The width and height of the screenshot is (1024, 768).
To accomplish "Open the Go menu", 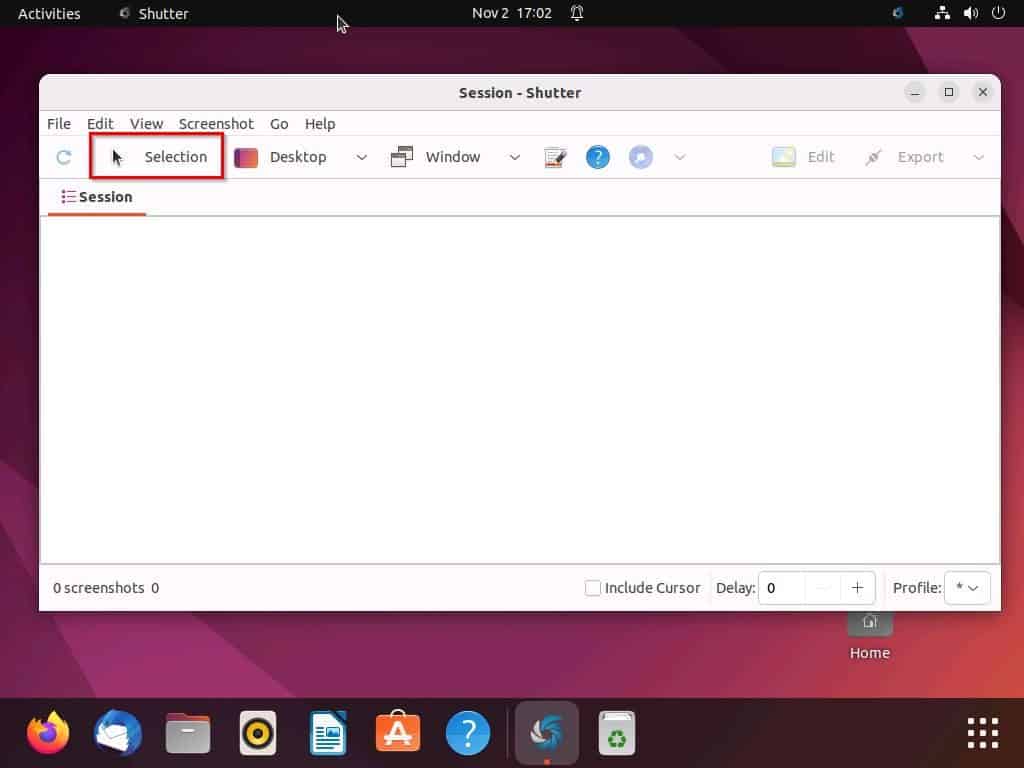I will [279, 124].
